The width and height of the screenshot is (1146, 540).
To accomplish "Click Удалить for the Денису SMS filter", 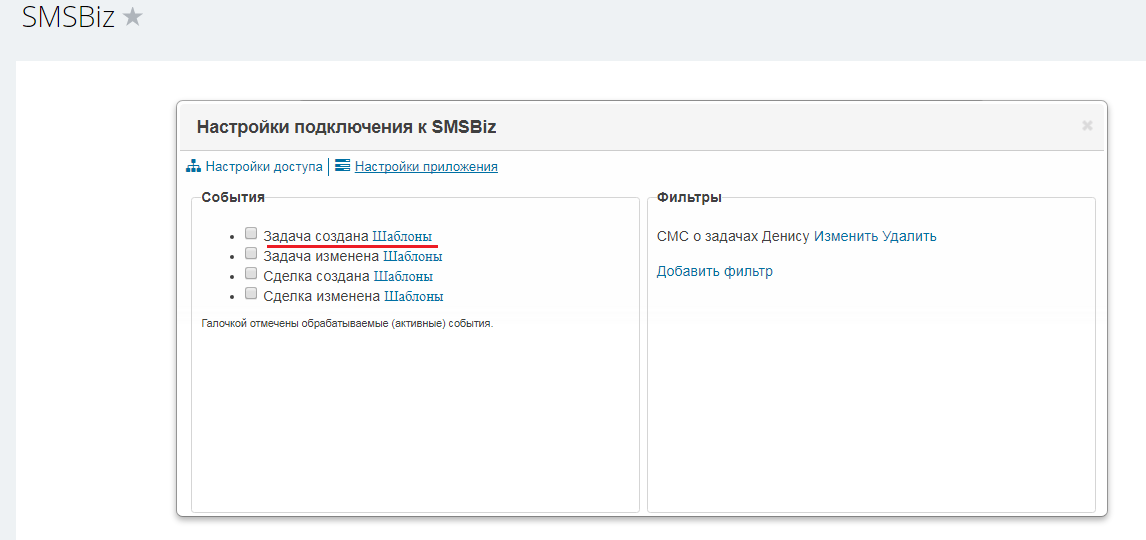I will pyautogui.click(x=909, y=236).
